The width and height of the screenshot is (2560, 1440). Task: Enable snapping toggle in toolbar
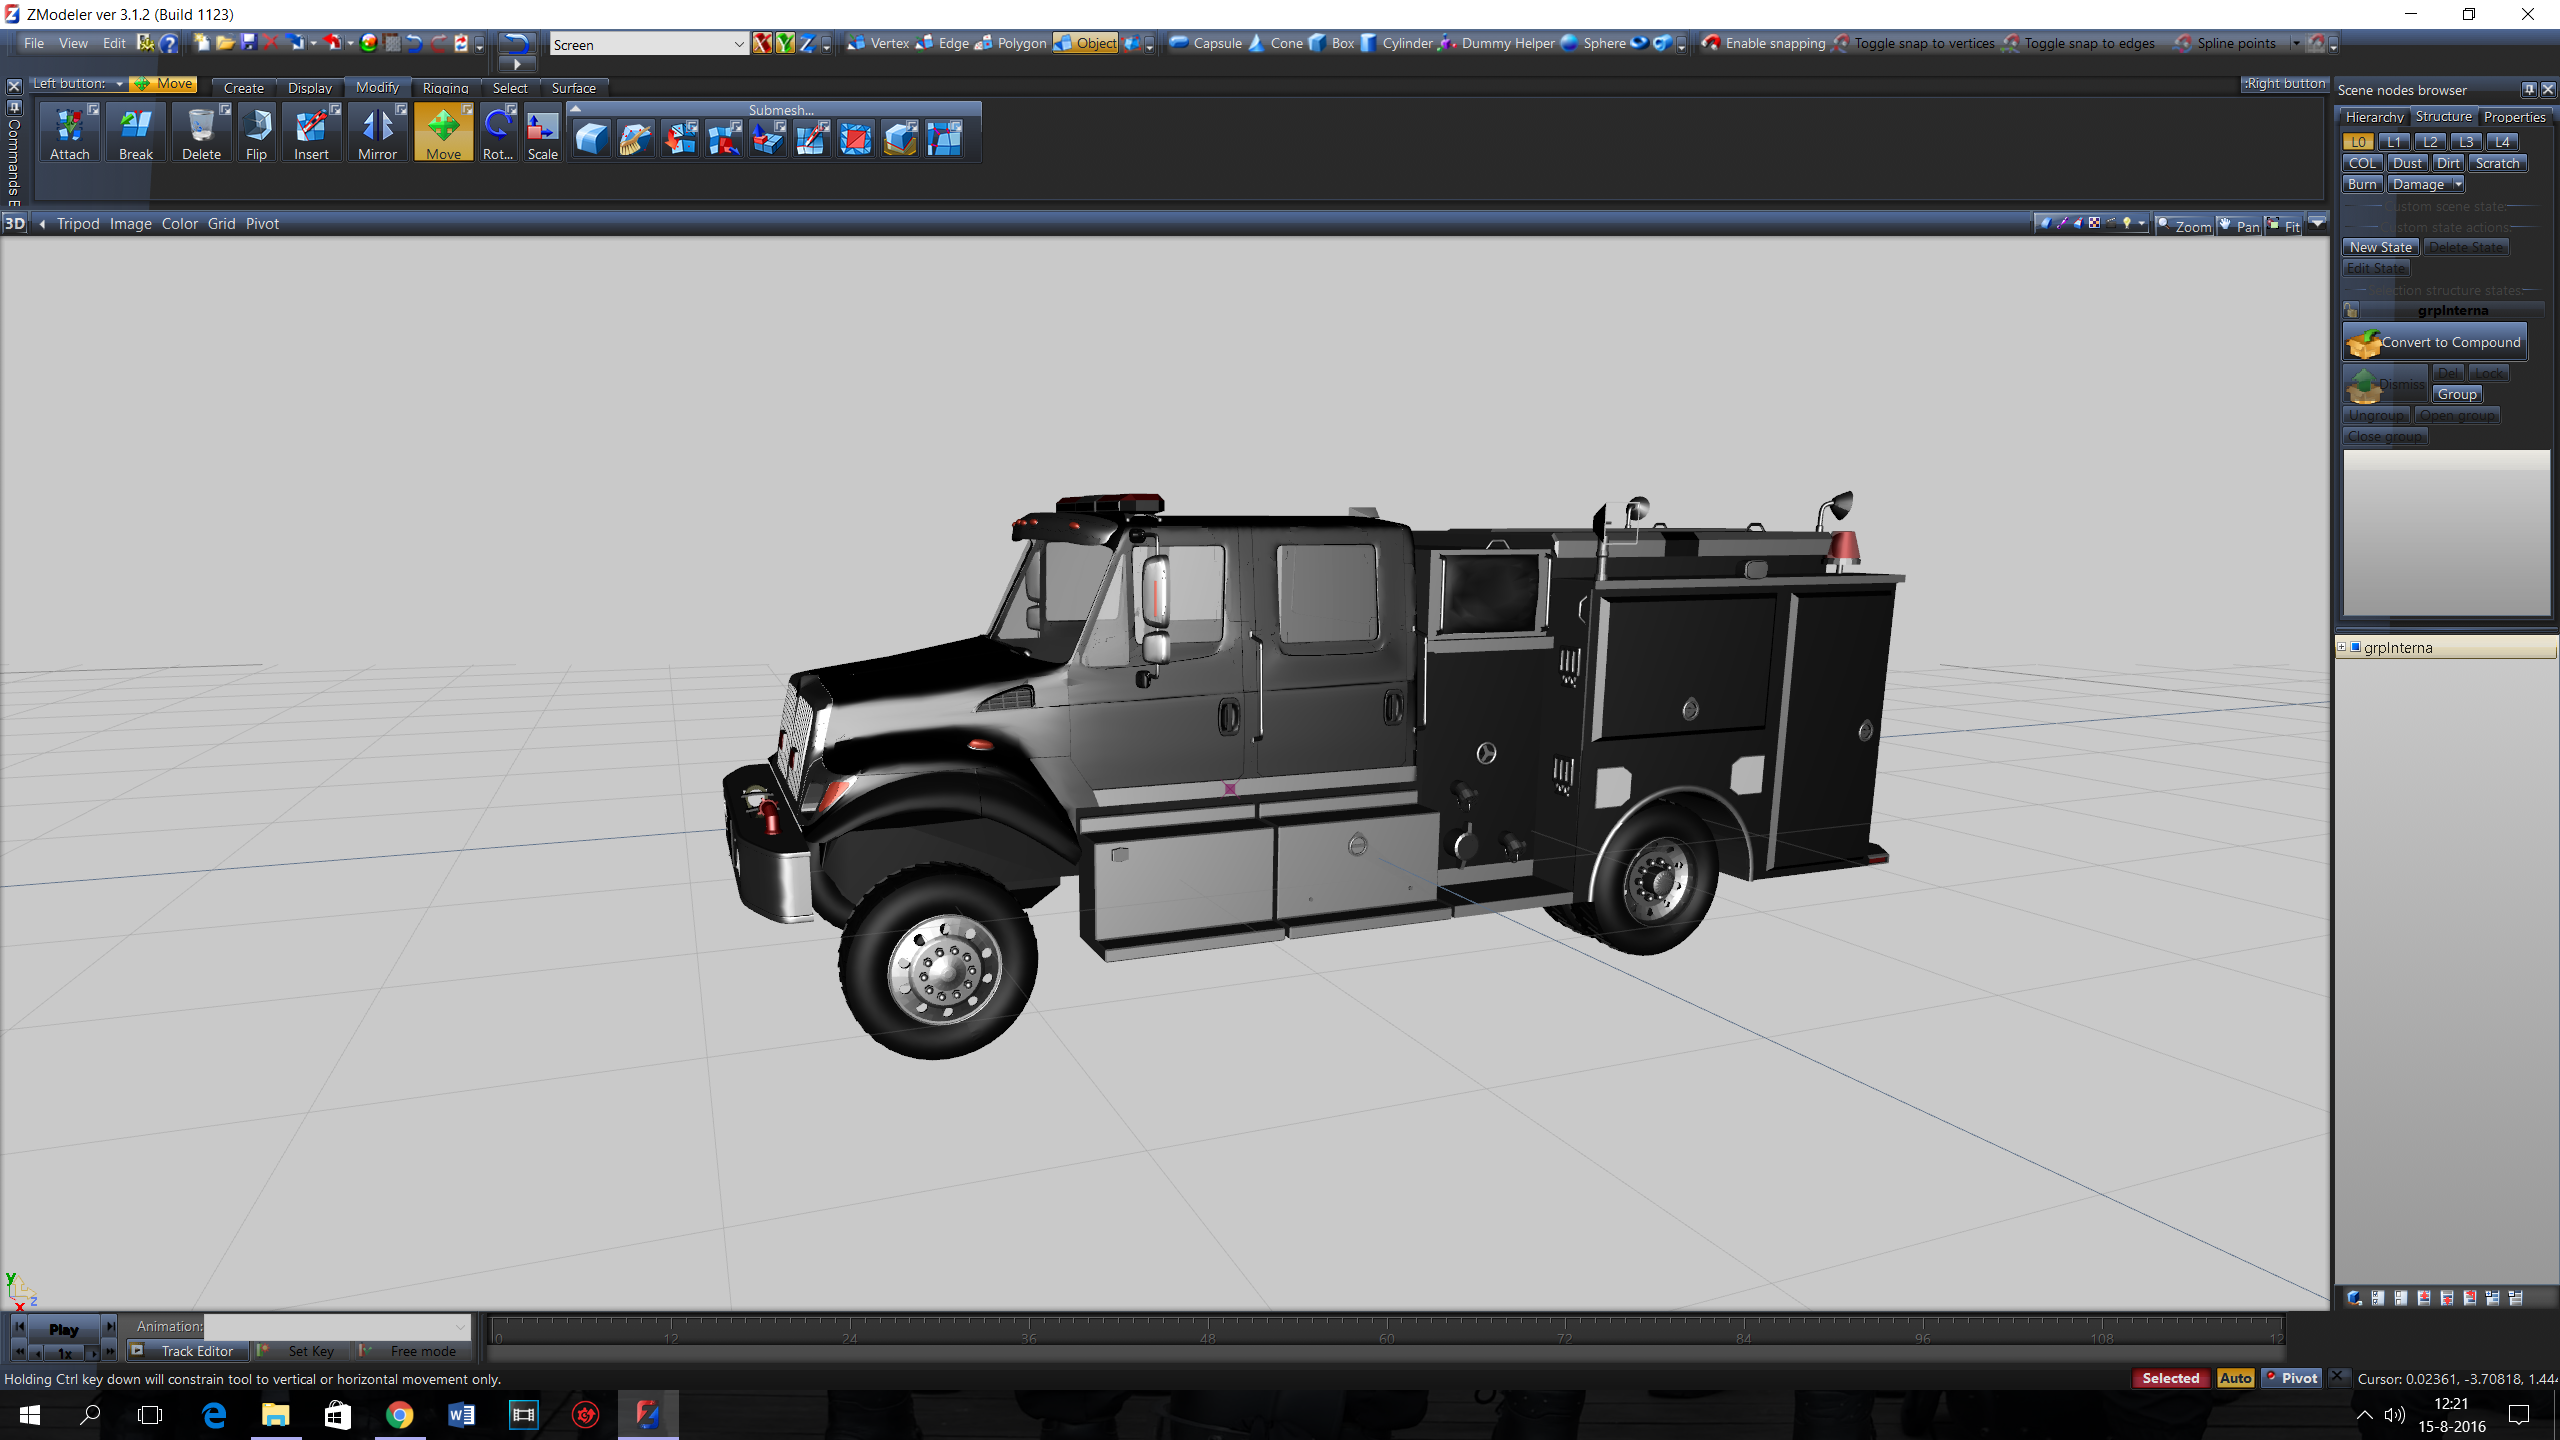tap(1764, 43)
